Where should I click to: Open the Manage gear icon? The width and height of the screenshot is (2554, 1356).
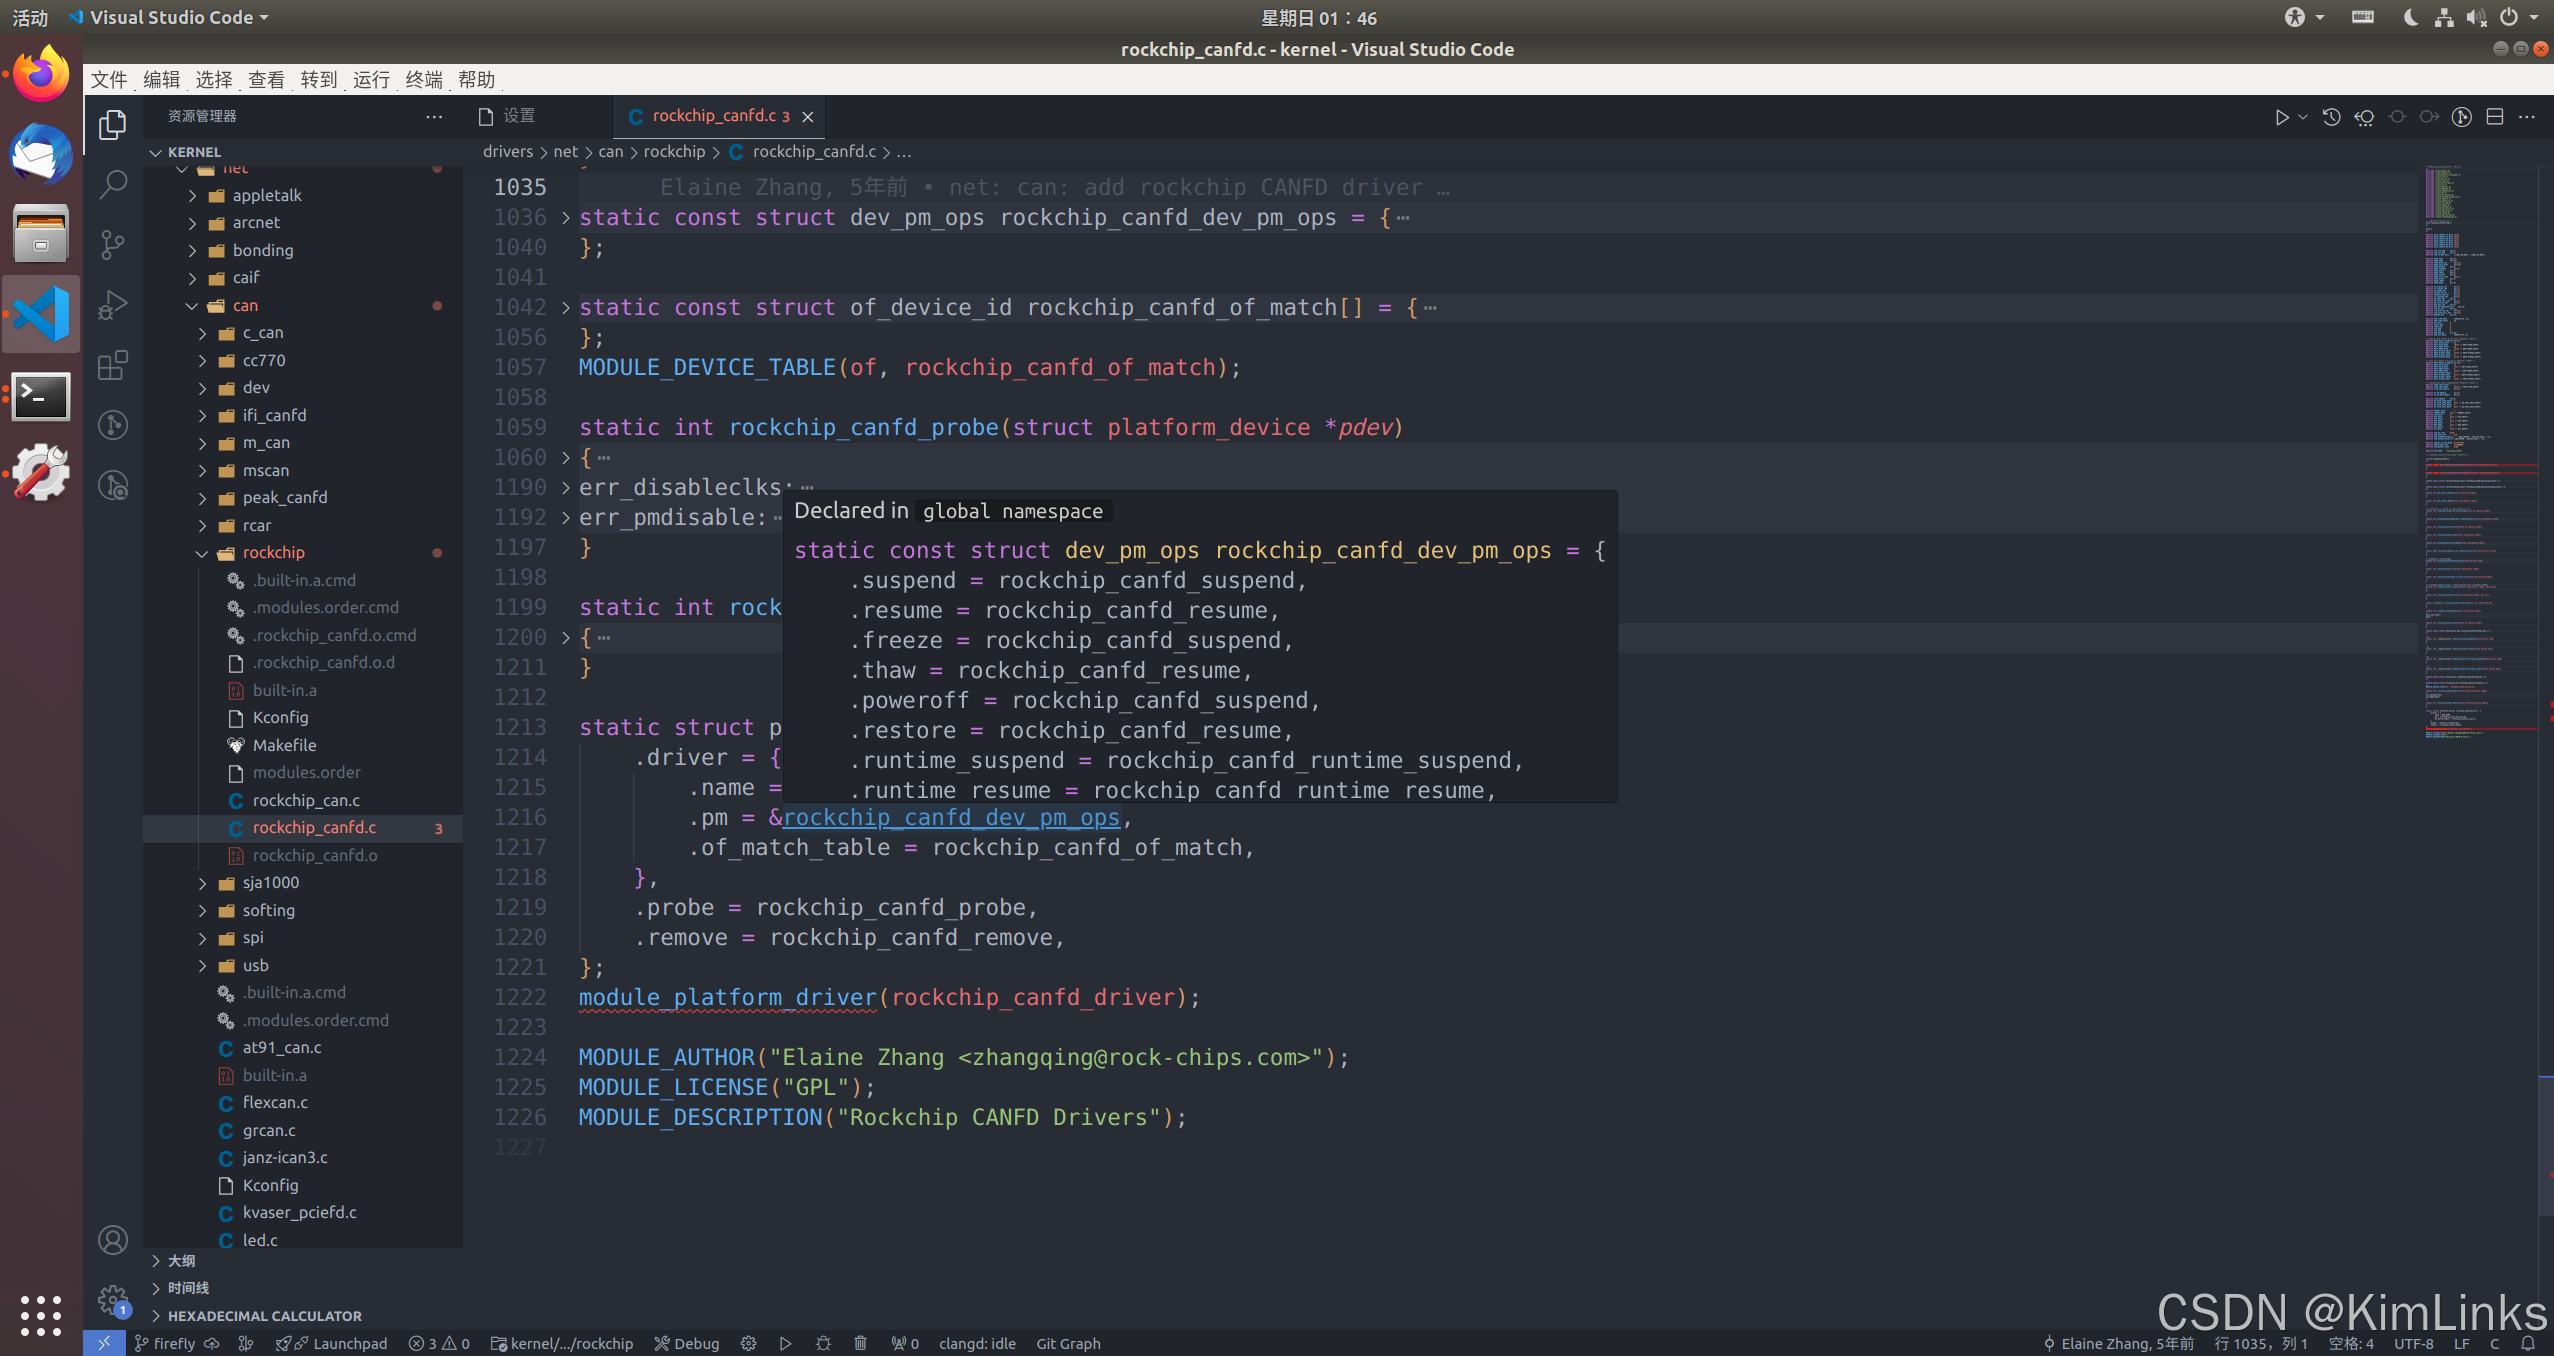point(113,1300)
